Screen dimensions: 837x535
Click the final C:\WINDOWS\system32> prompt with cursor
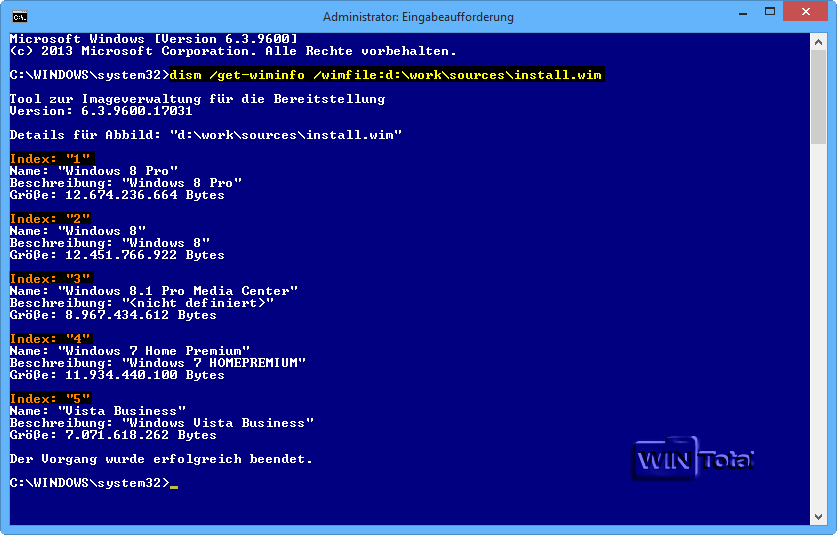coord(93,483)
